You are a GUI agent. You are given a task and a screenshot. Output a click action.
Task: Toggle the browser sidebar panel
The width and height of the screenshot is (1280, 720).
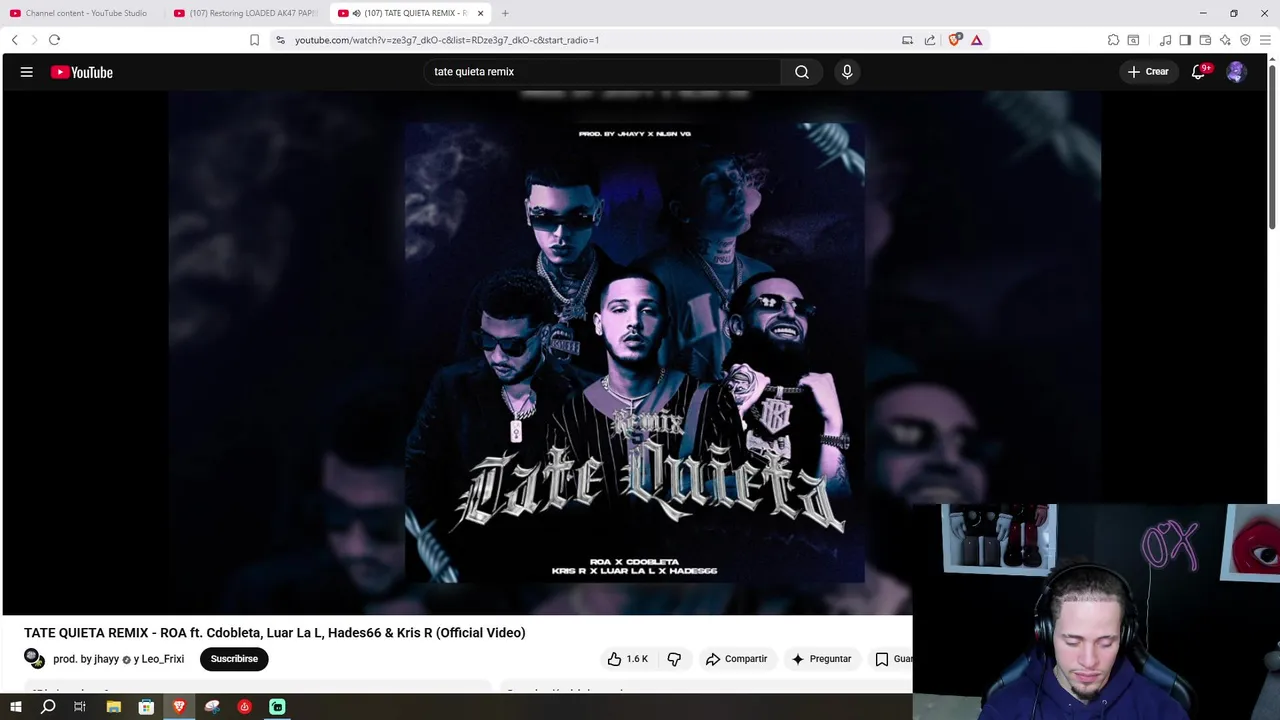[x=1185, y=40]
